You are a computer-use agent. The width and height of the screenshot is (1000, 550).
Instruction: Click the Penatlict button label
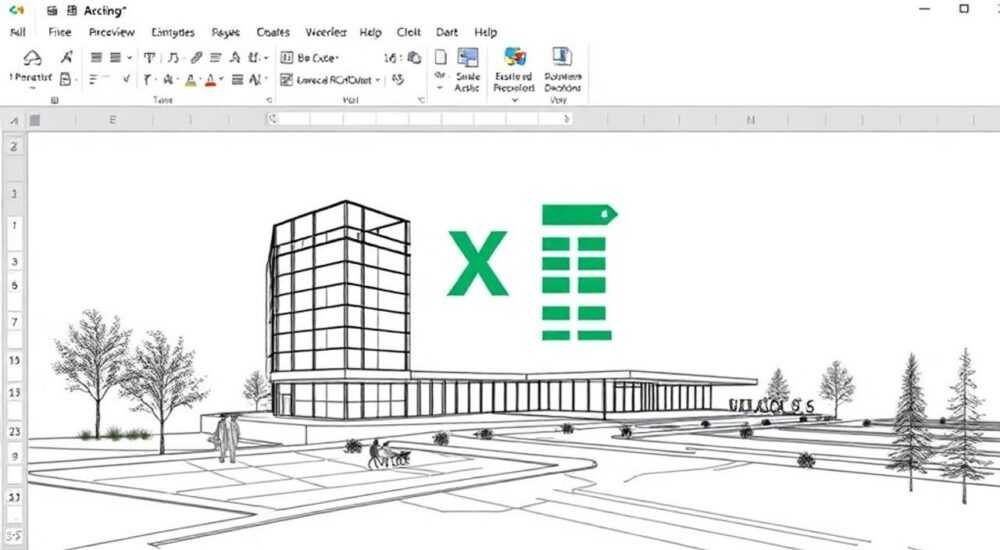coord(31,77)
